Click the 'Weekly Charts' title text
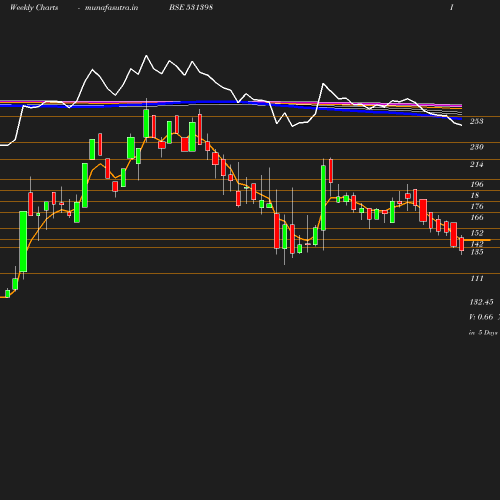 [x=34, y=8]
